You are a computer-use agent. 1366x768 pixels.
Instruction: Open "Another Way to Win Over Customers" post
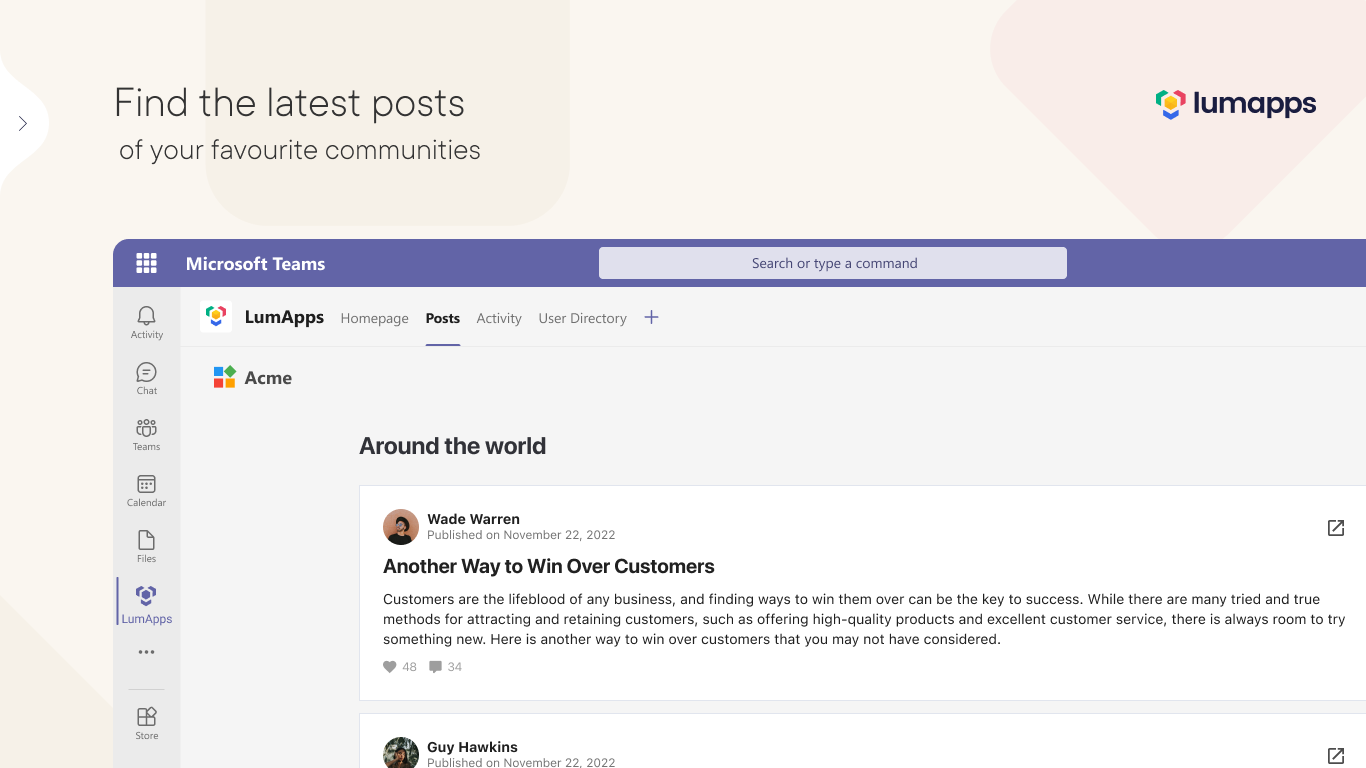[548, 566]
